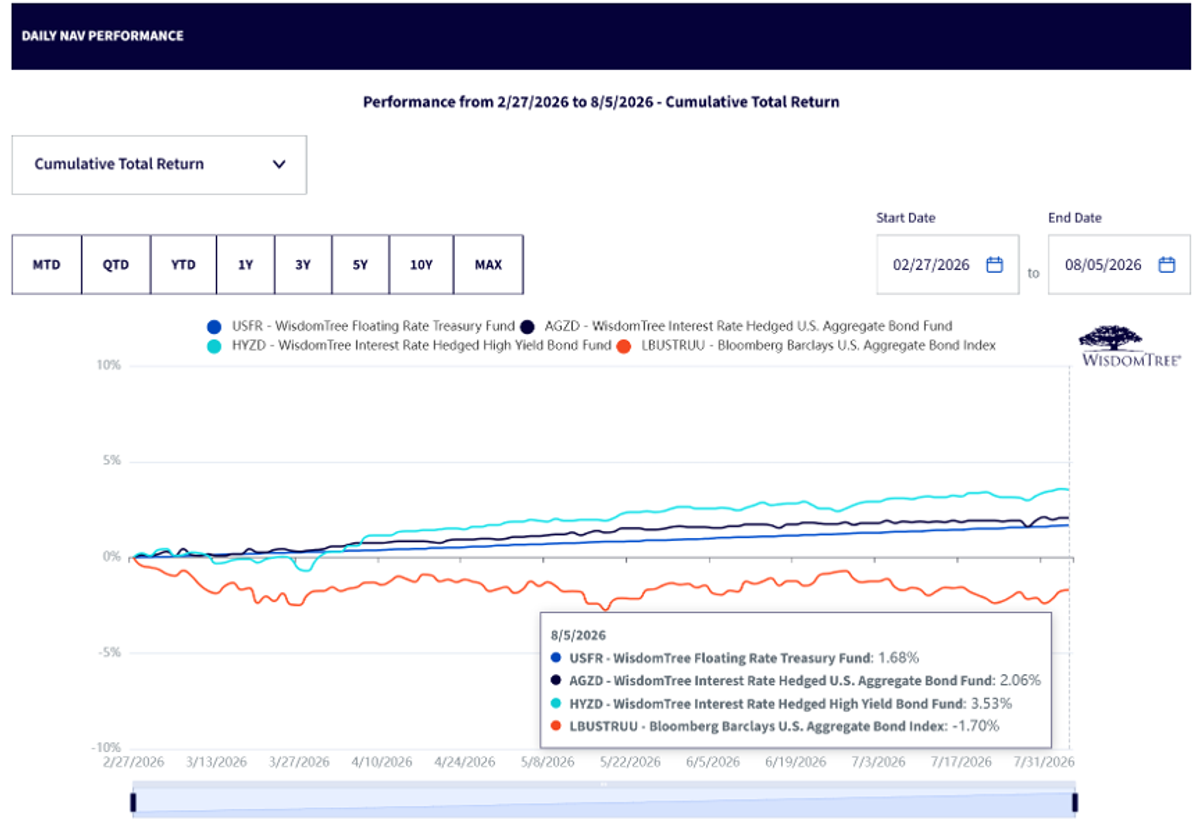Choose the MAX range button
1200x821 pixels.
point(488,265)
